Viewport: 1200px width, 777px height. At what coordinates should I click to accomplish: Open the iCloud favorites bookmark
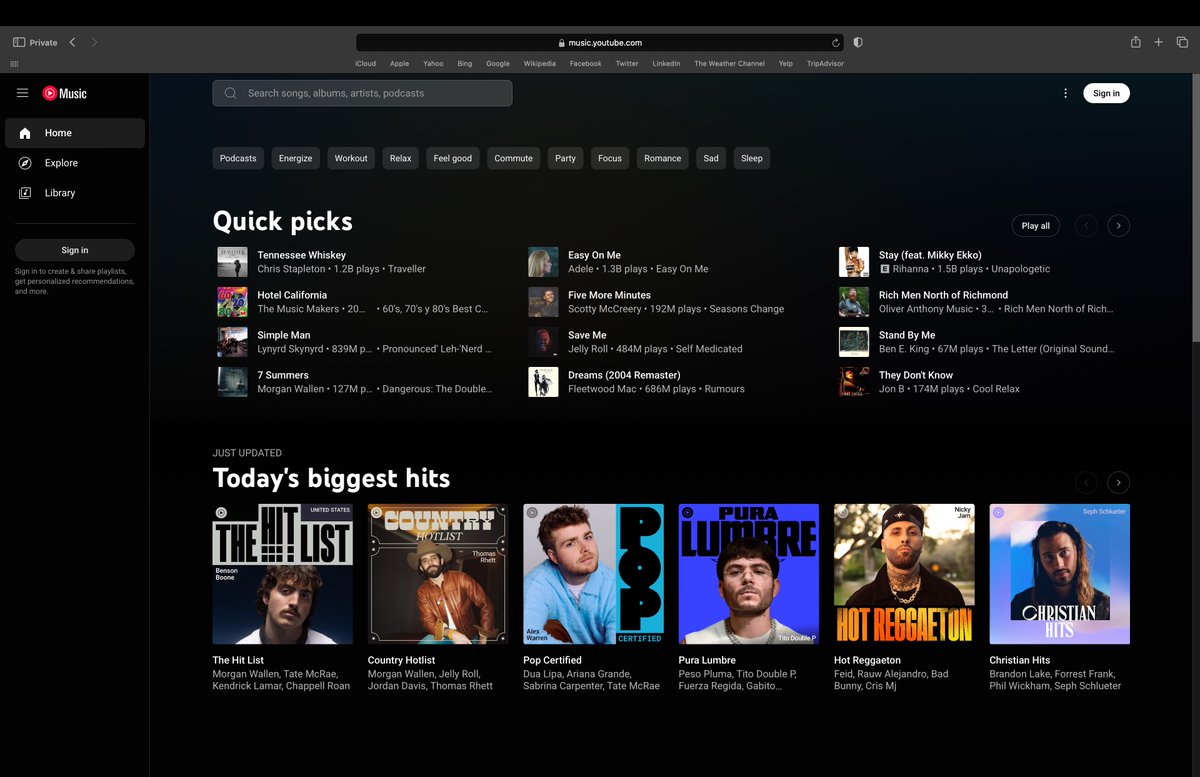click(x=365, y=64)
